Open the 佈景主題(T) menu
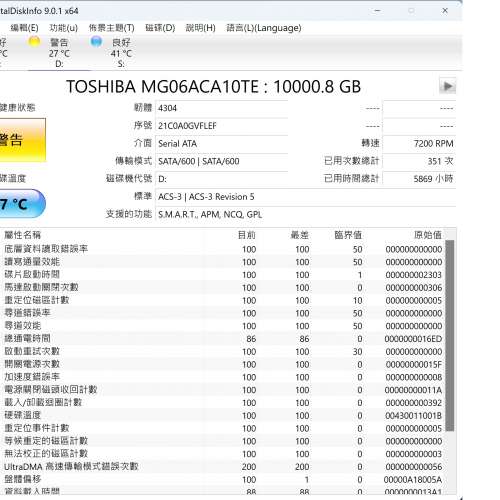The width and height of the screenshot is (500, 500). click(x=111, y=28)
